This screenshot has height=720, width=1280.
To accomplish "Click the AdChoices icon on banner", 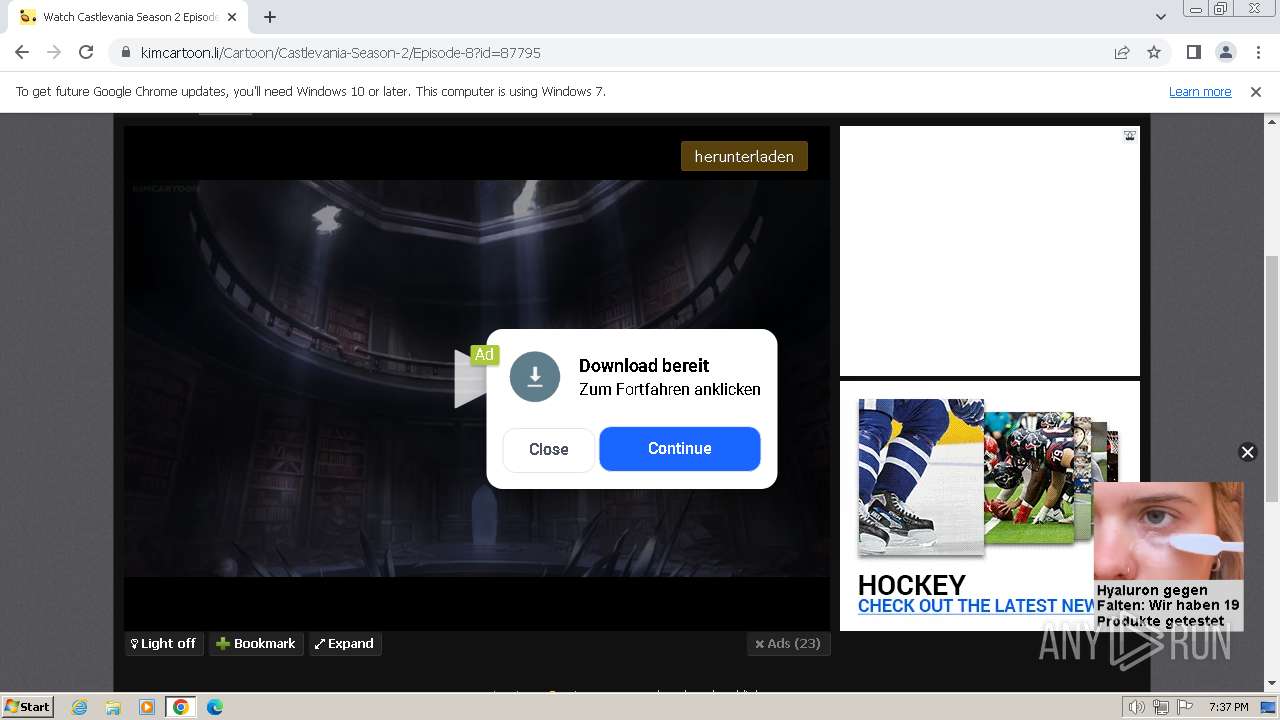I will [x=1130, y=136].
